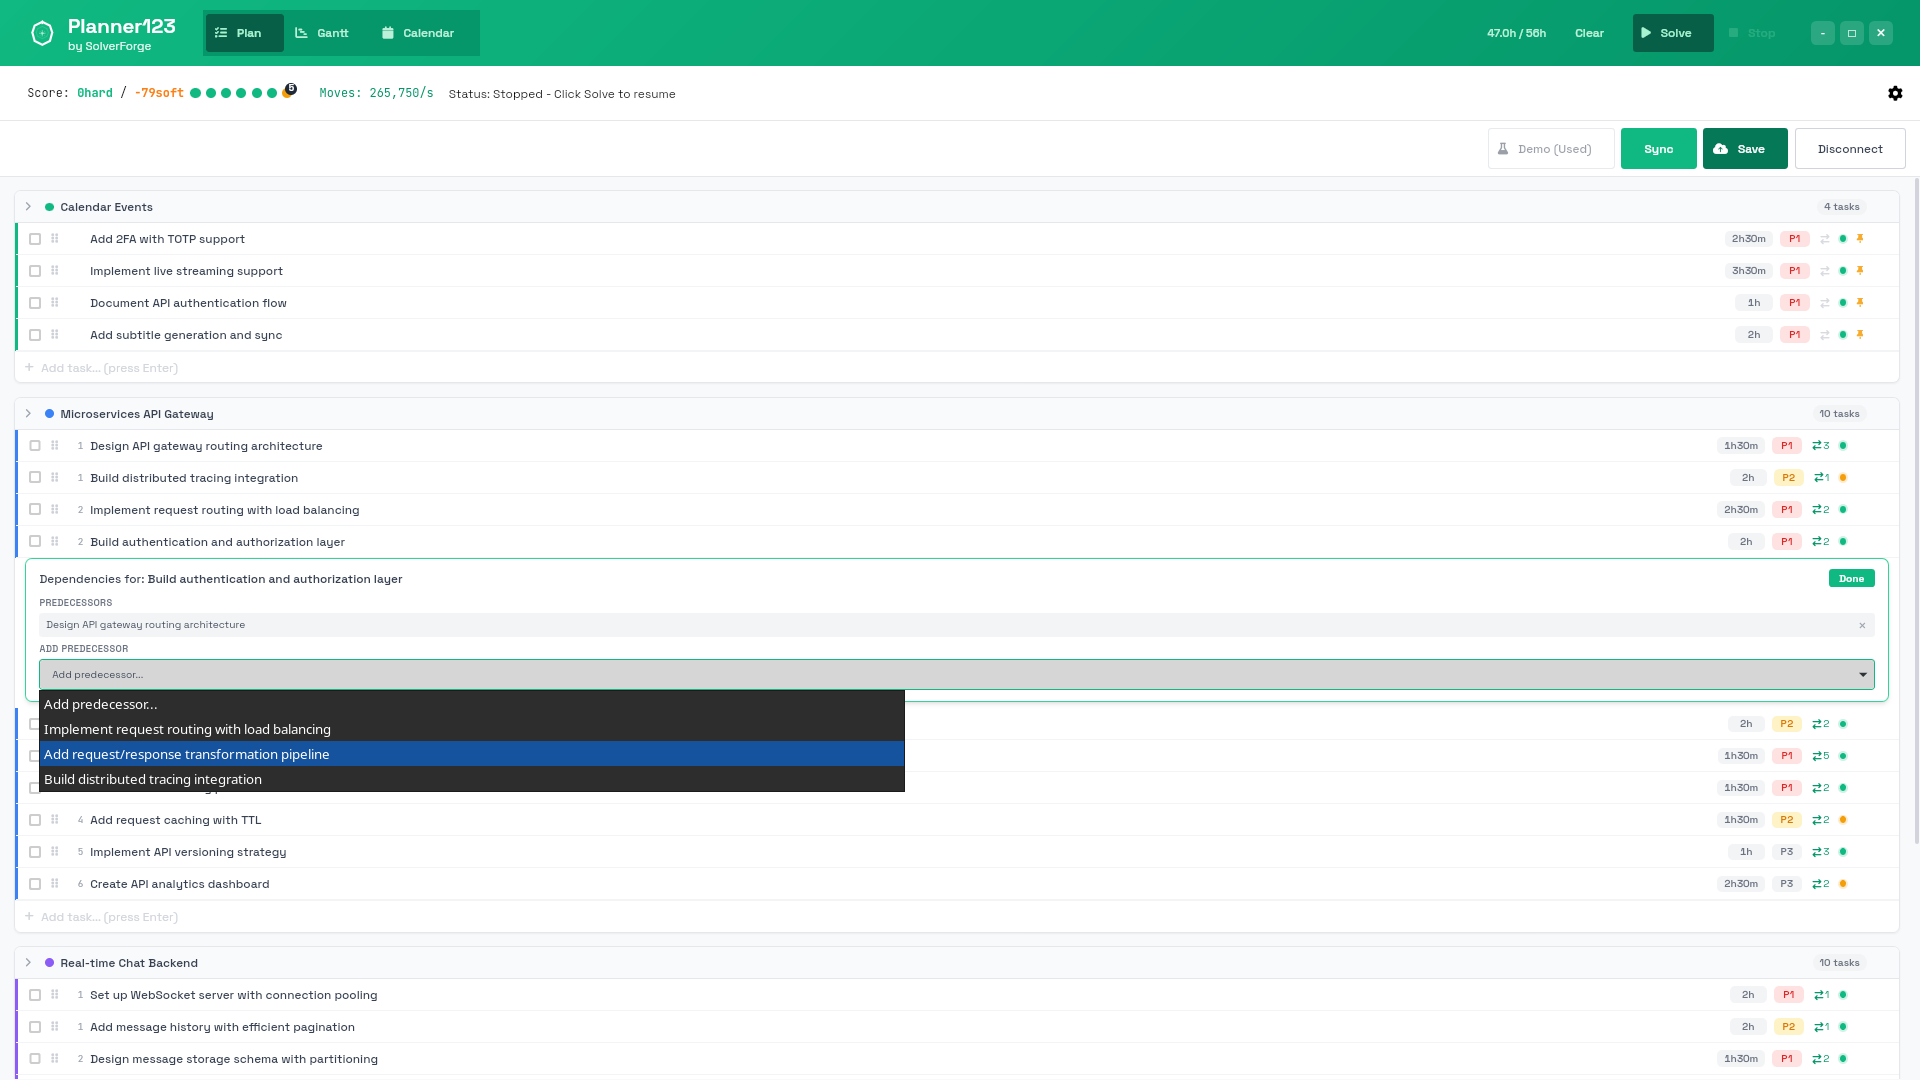Click the green status dot on 'Implement live streaming support'
1920x1080 pixels.
[1842, 270]
